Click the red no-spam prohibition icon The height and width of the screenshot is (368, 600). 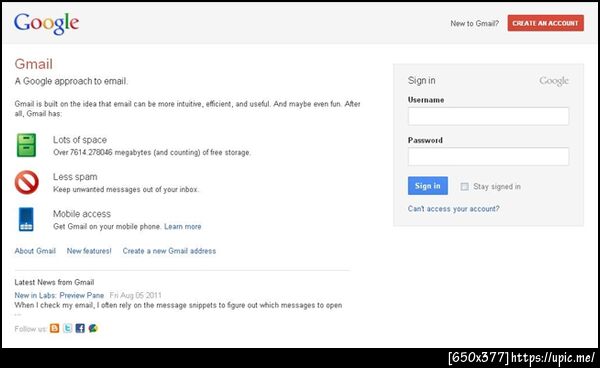click(x=26, y=182)
